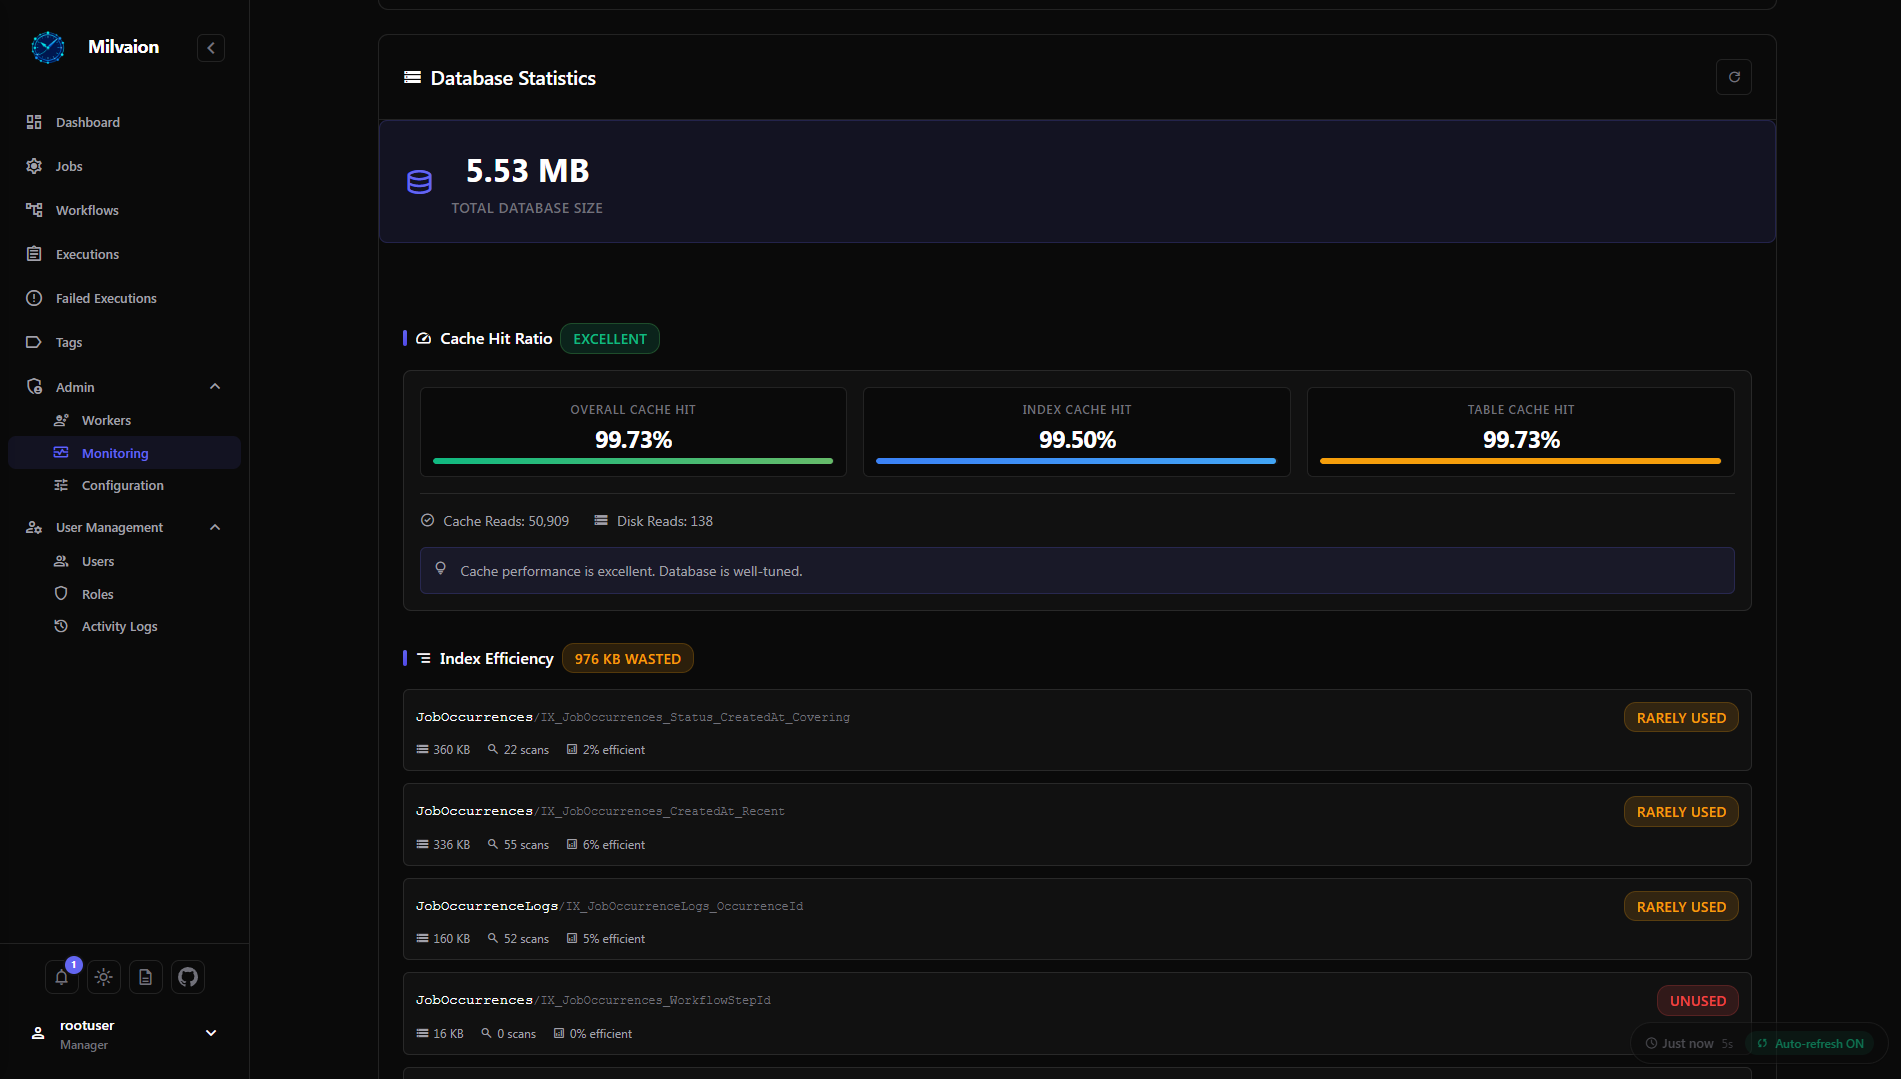This screenshot has height=1079, width=1901.
Task: Click the Dashboard icon in sidebar
Action: tap(34, 122)
